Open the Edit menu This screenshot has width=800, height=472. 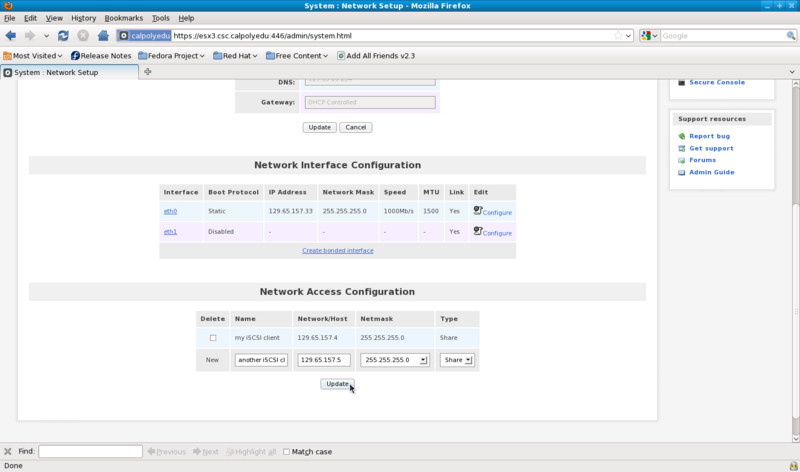coord(31,18)
